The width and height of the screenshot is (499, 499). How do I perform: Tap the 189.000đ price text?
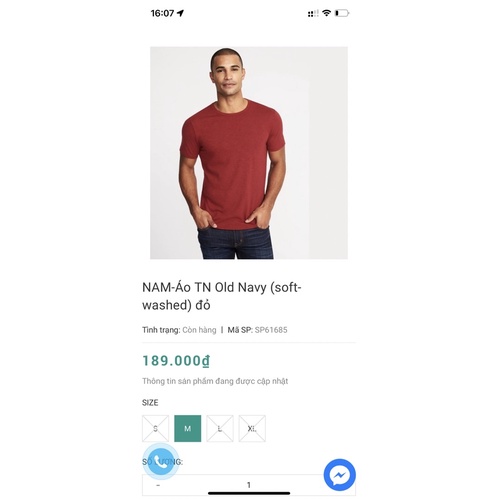click(176, 361)
